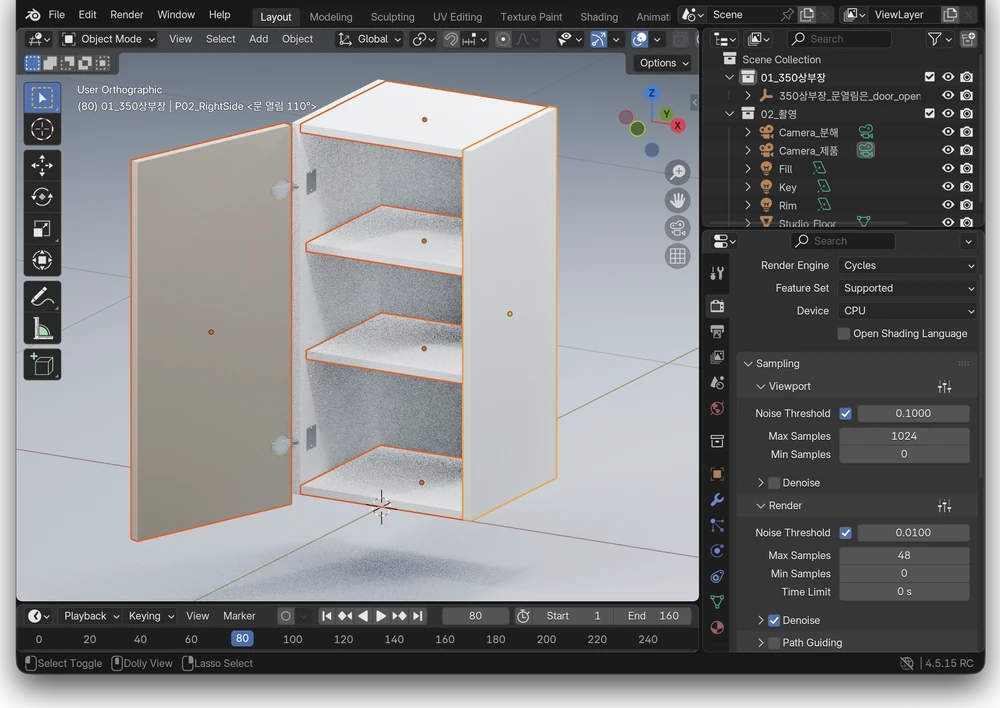Select the Cursor tool in the toolbar

(42, 129)
